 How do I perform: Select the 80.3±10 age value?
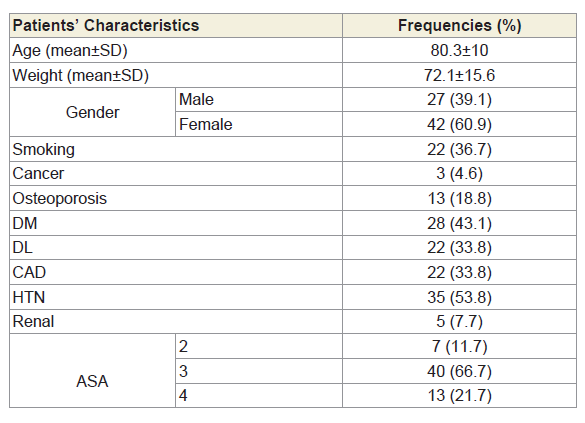coord(459,50)
